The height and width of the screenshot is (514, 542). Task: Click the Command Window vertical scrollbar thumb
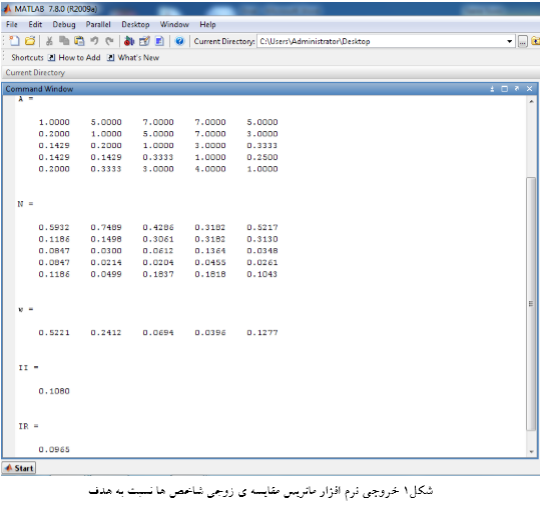click(531, 303)
